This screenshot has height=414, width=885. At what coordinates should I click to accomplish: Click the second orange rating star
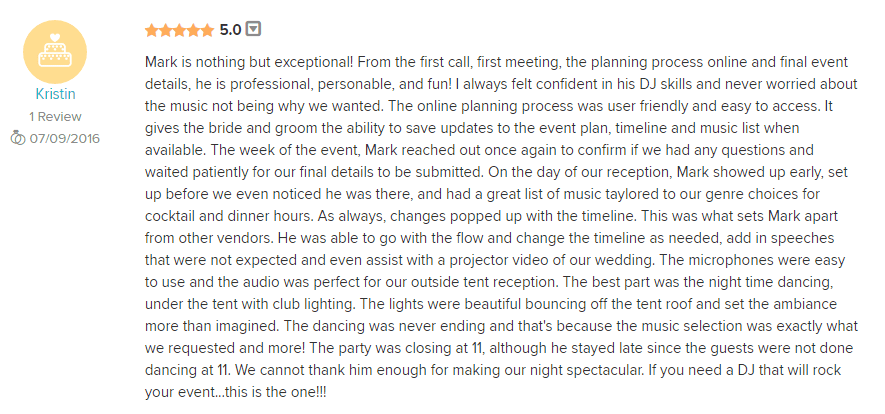(166, 30)
